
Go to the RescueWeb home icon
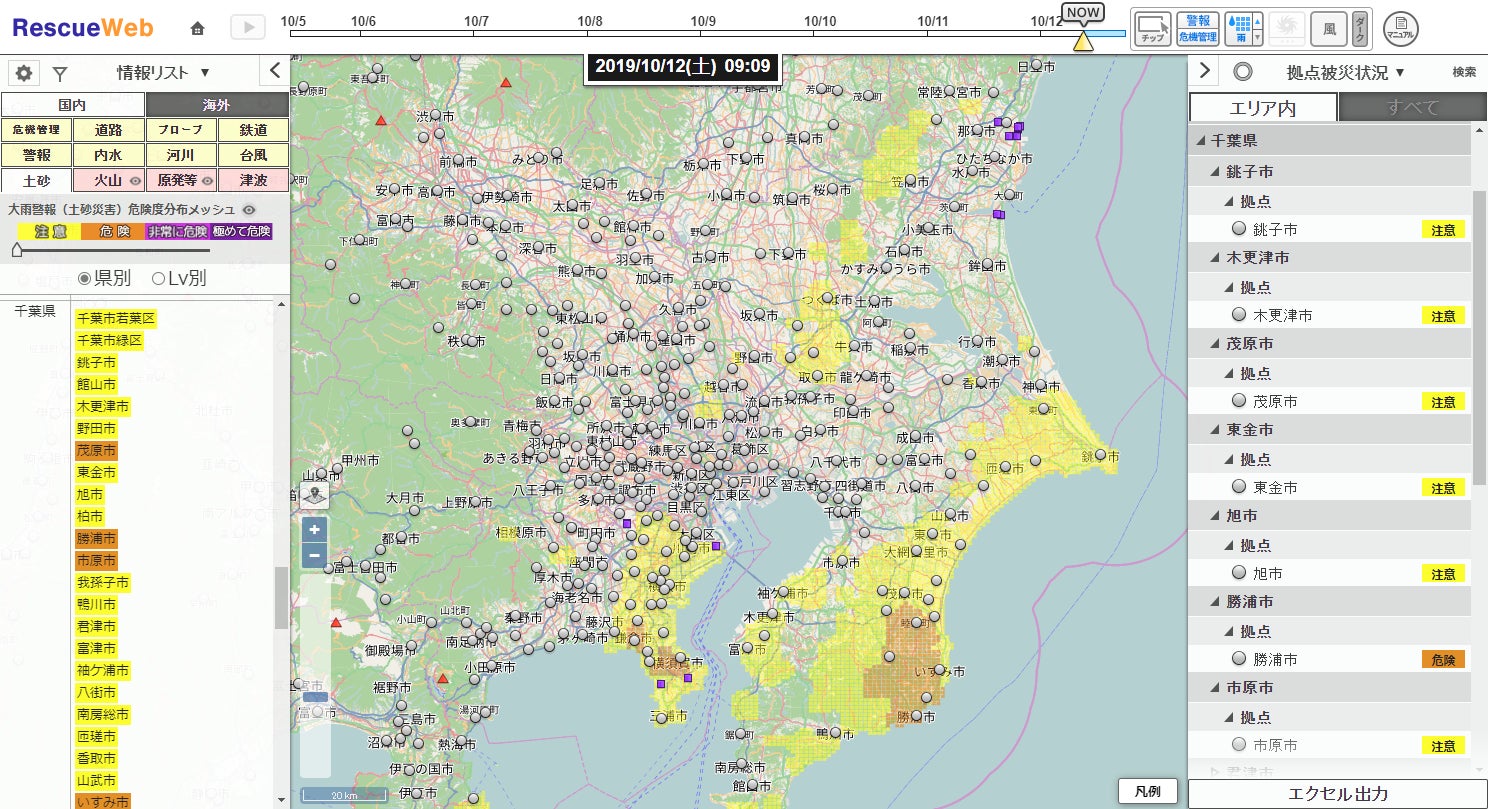(x=198, y=28)
